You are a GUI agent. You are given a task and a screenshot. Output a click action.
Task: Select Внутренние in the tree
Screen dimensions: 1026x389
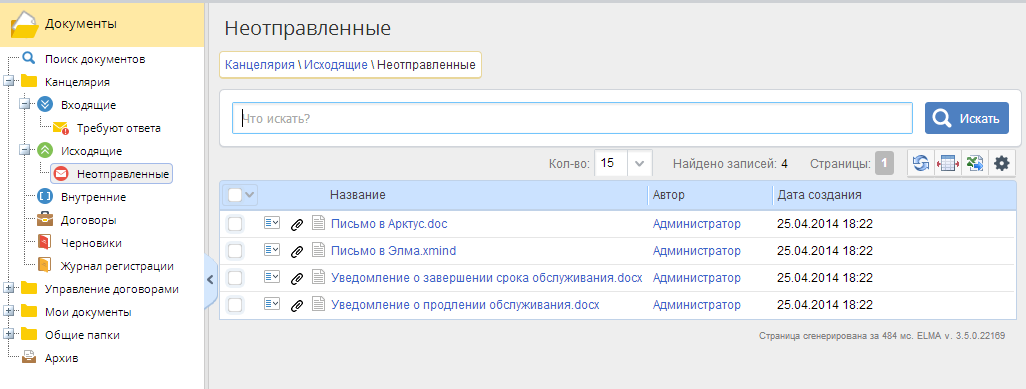[94, 197]
